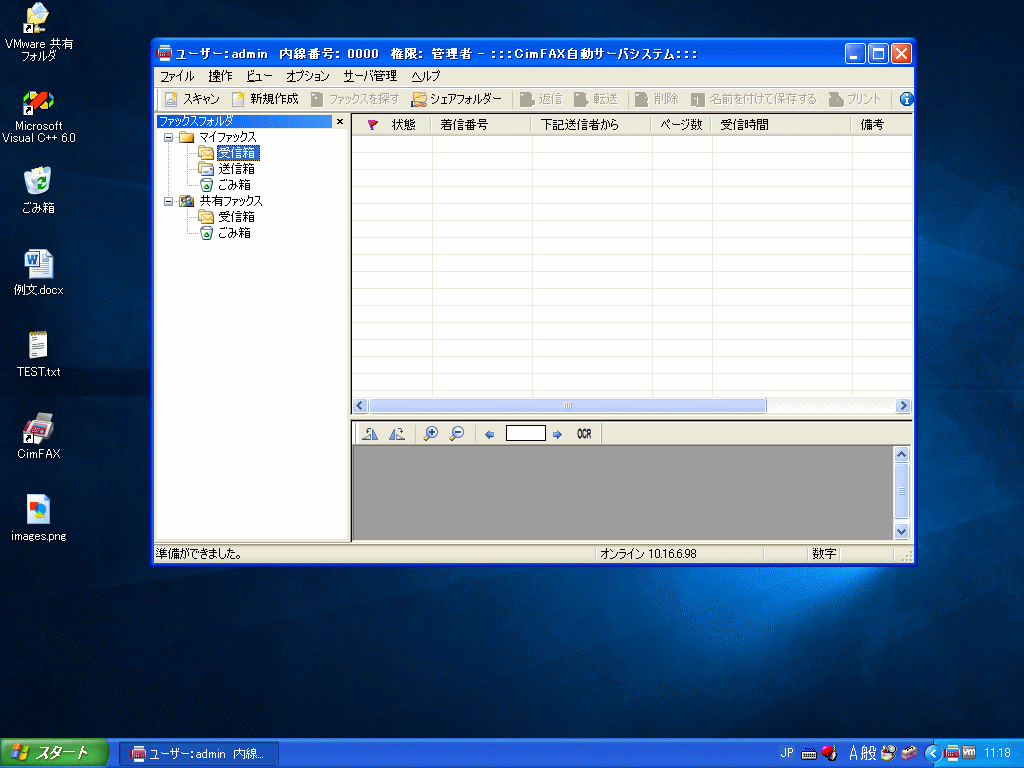Go to previous fax page arrow
This screenshot has height=768, width=1024.
489,434
